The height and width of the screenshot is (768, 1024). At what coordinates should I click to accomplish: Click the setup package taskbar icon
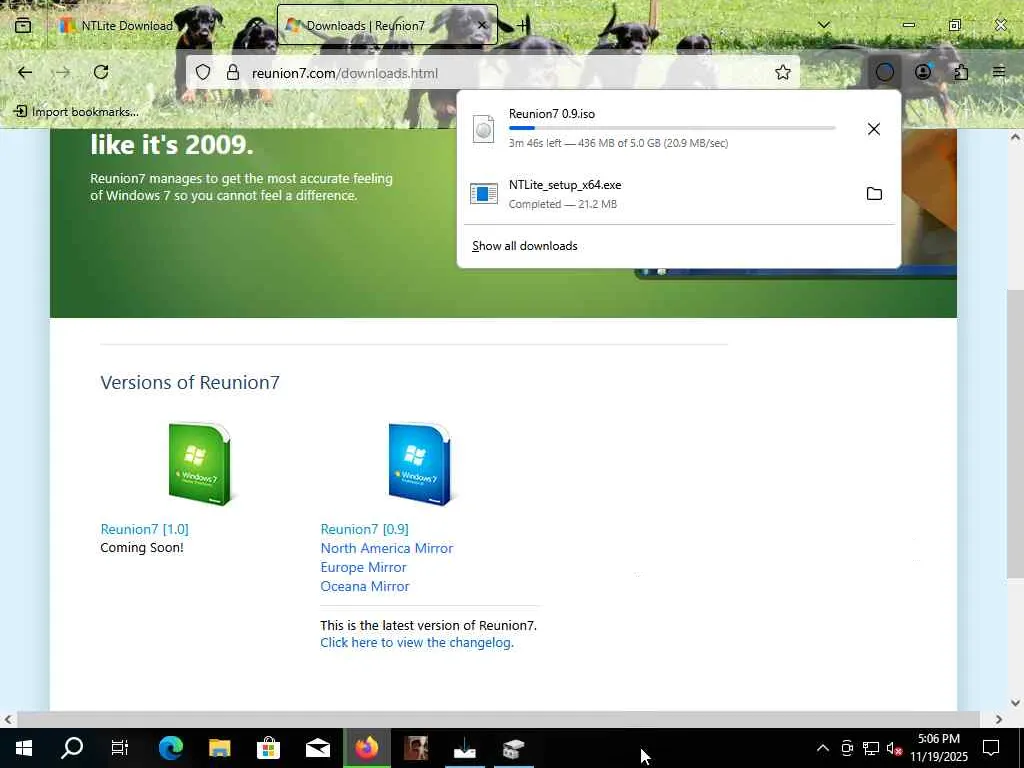(513, 748)
